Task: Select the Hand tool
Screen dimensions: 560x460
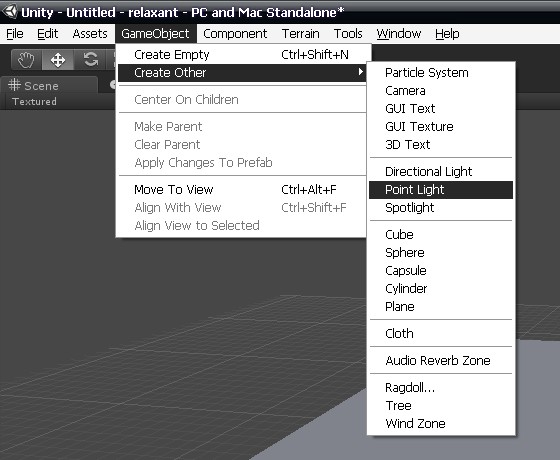Action: [x=26, y=59]
